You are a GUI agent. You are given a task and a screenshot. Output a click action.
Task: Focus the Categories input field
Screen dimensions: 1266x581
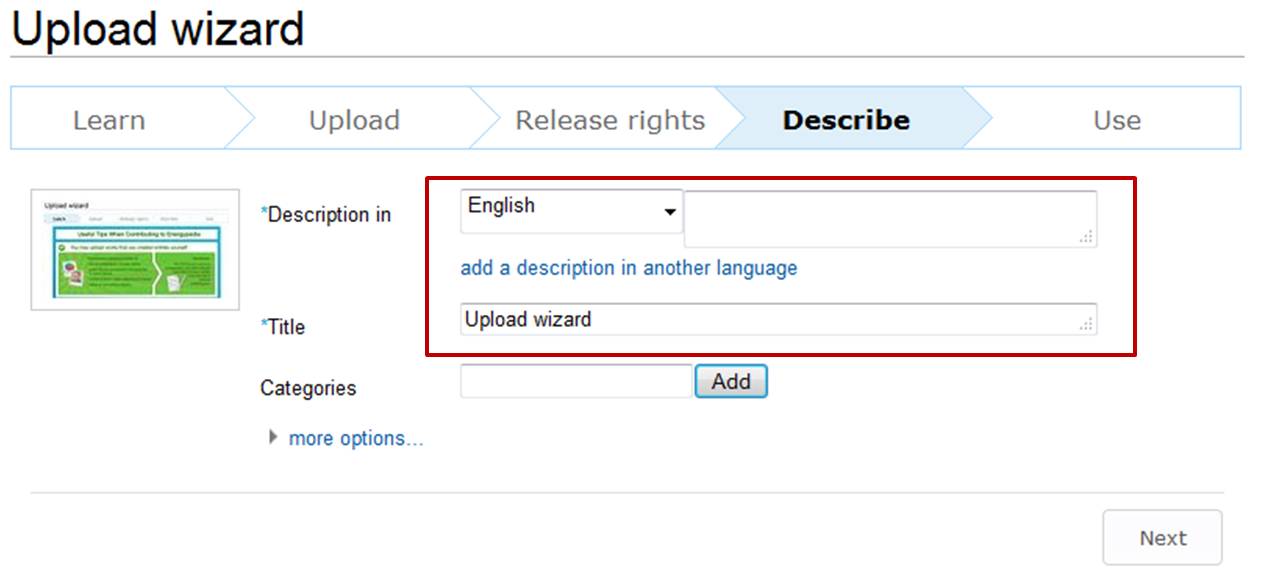pos(576,381)
